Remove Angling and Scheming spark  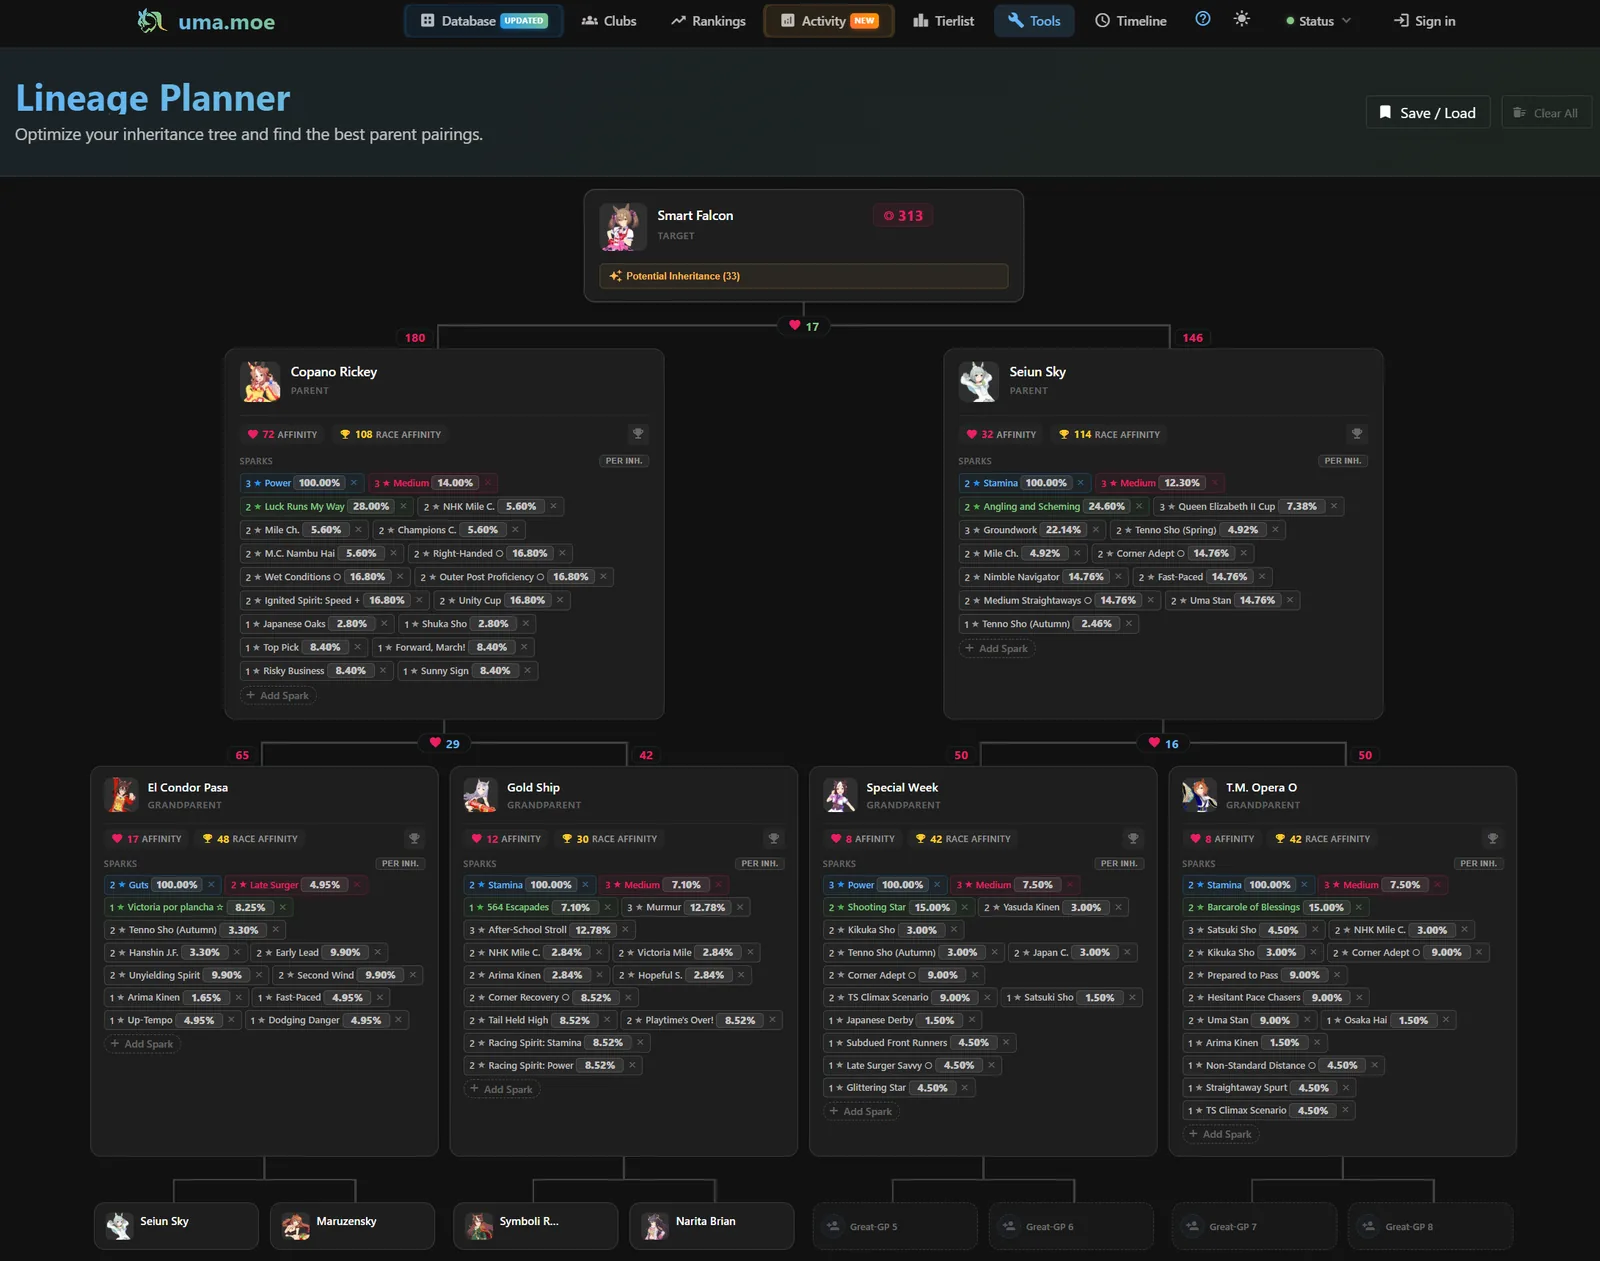point(1139,506)
